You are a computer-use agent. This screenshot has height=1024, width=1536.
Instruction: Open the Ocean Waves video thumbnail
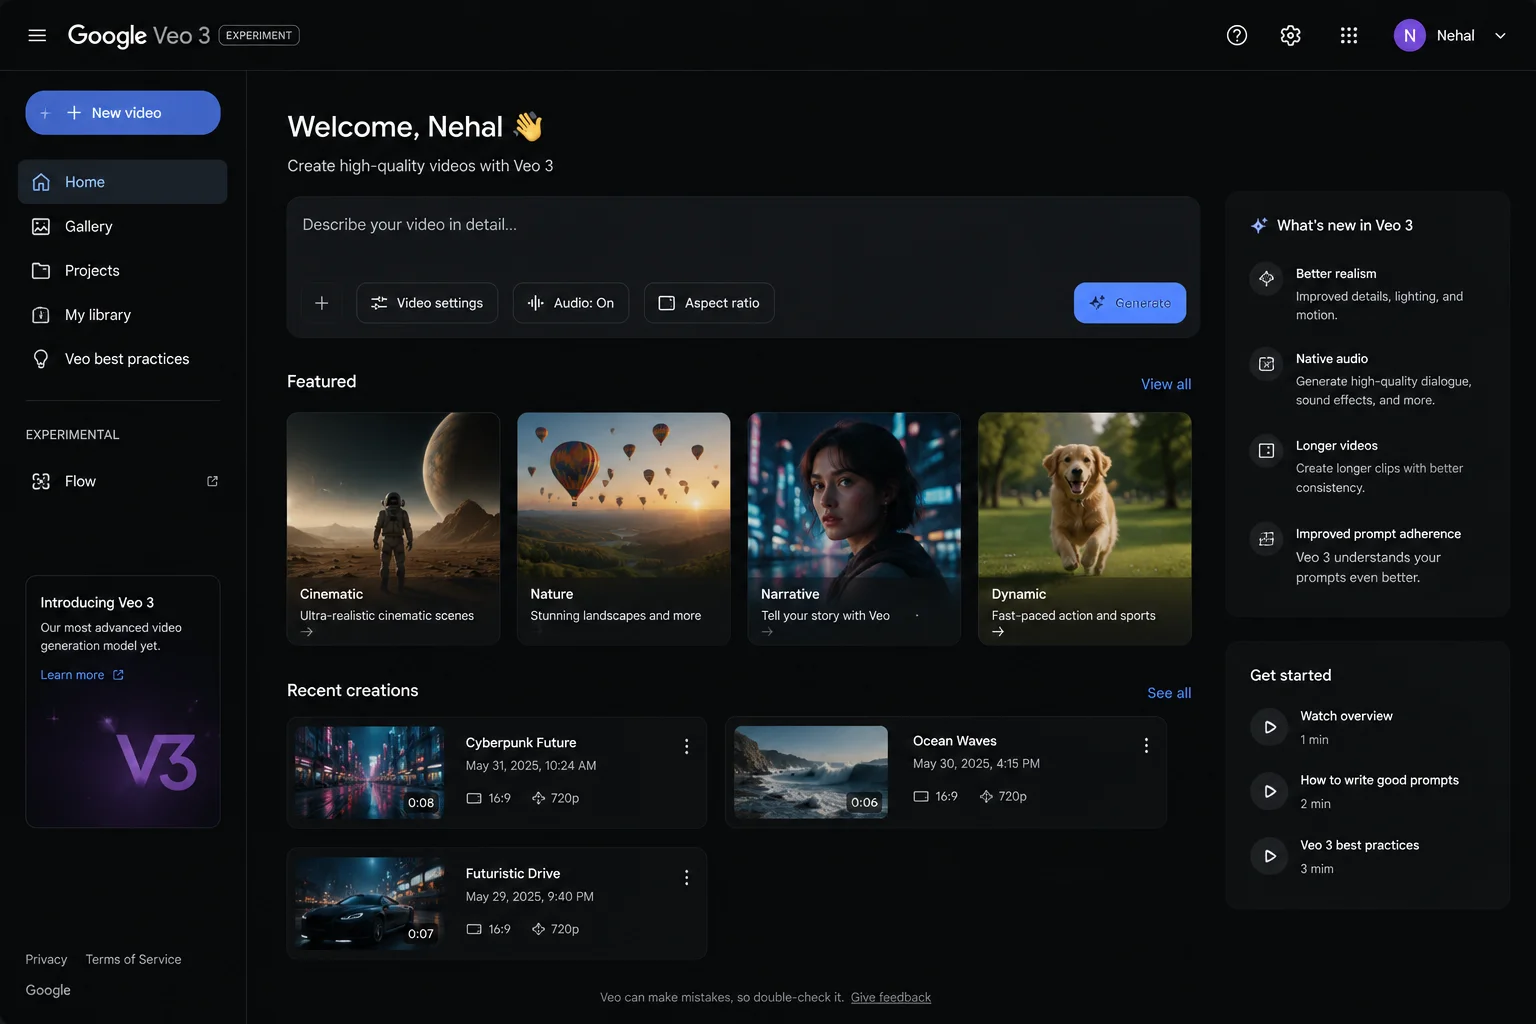click(811, 772)
